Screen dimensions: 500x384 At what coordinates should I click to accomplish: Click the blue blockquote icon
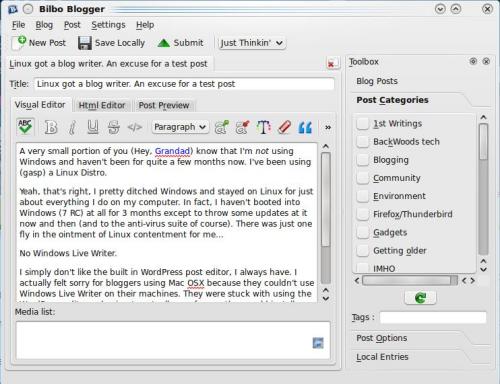(305, 127)
